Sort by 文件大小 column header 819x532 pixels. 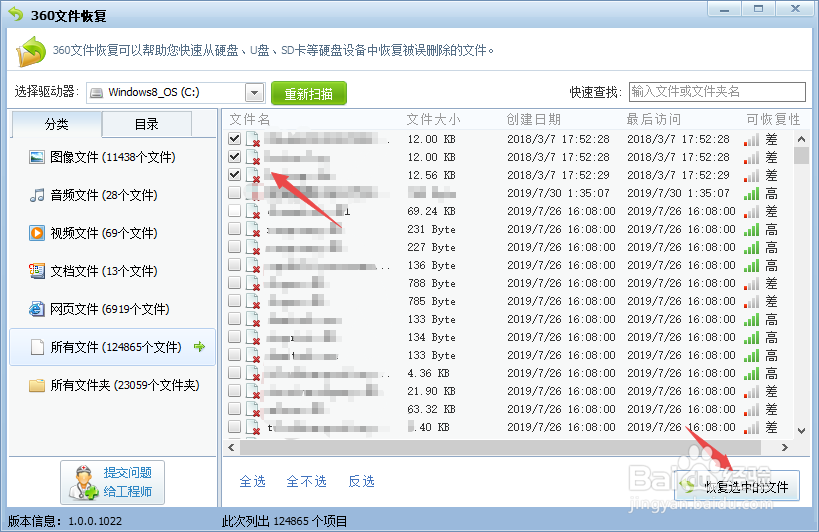pos(434,120)
